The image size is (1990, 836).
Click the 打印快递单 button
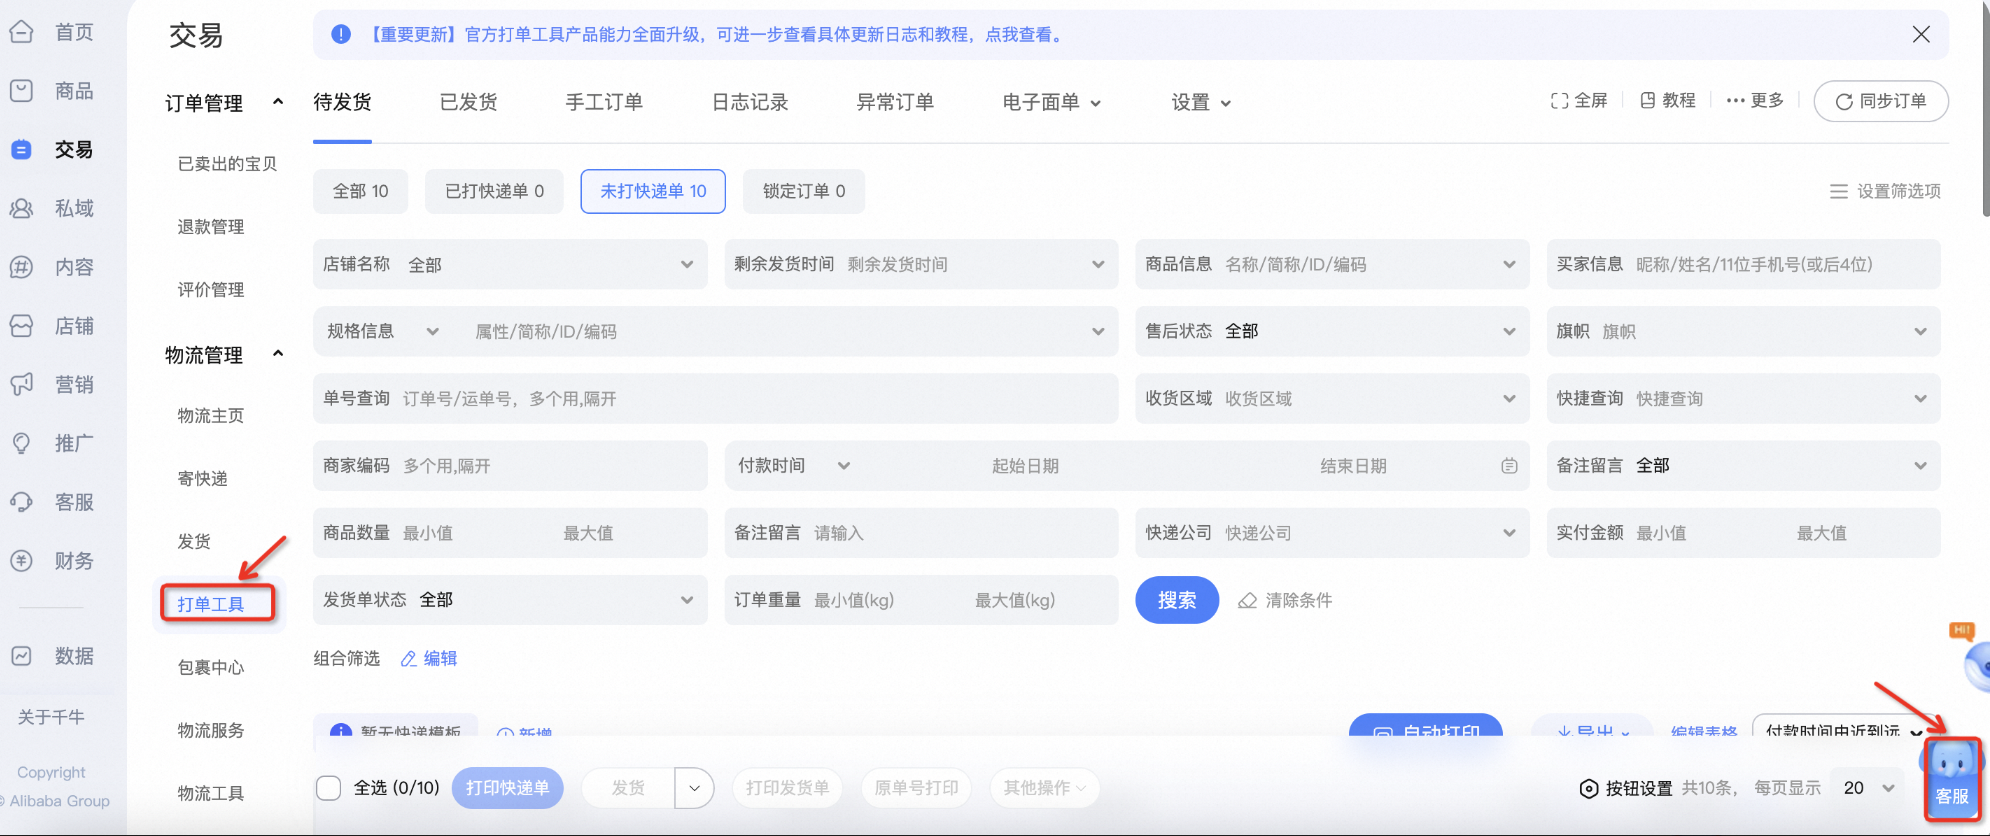click(507, 788)
